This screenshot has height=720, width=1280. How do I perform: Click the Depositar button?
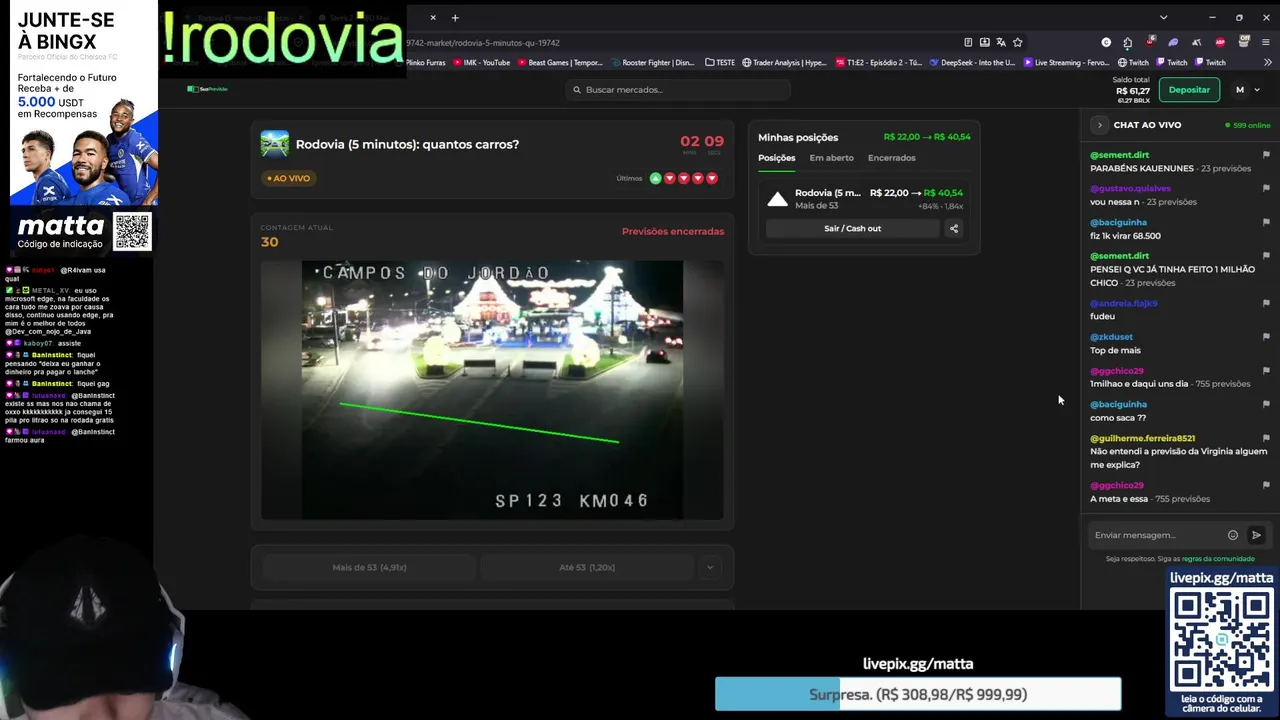pos(1189,90)
